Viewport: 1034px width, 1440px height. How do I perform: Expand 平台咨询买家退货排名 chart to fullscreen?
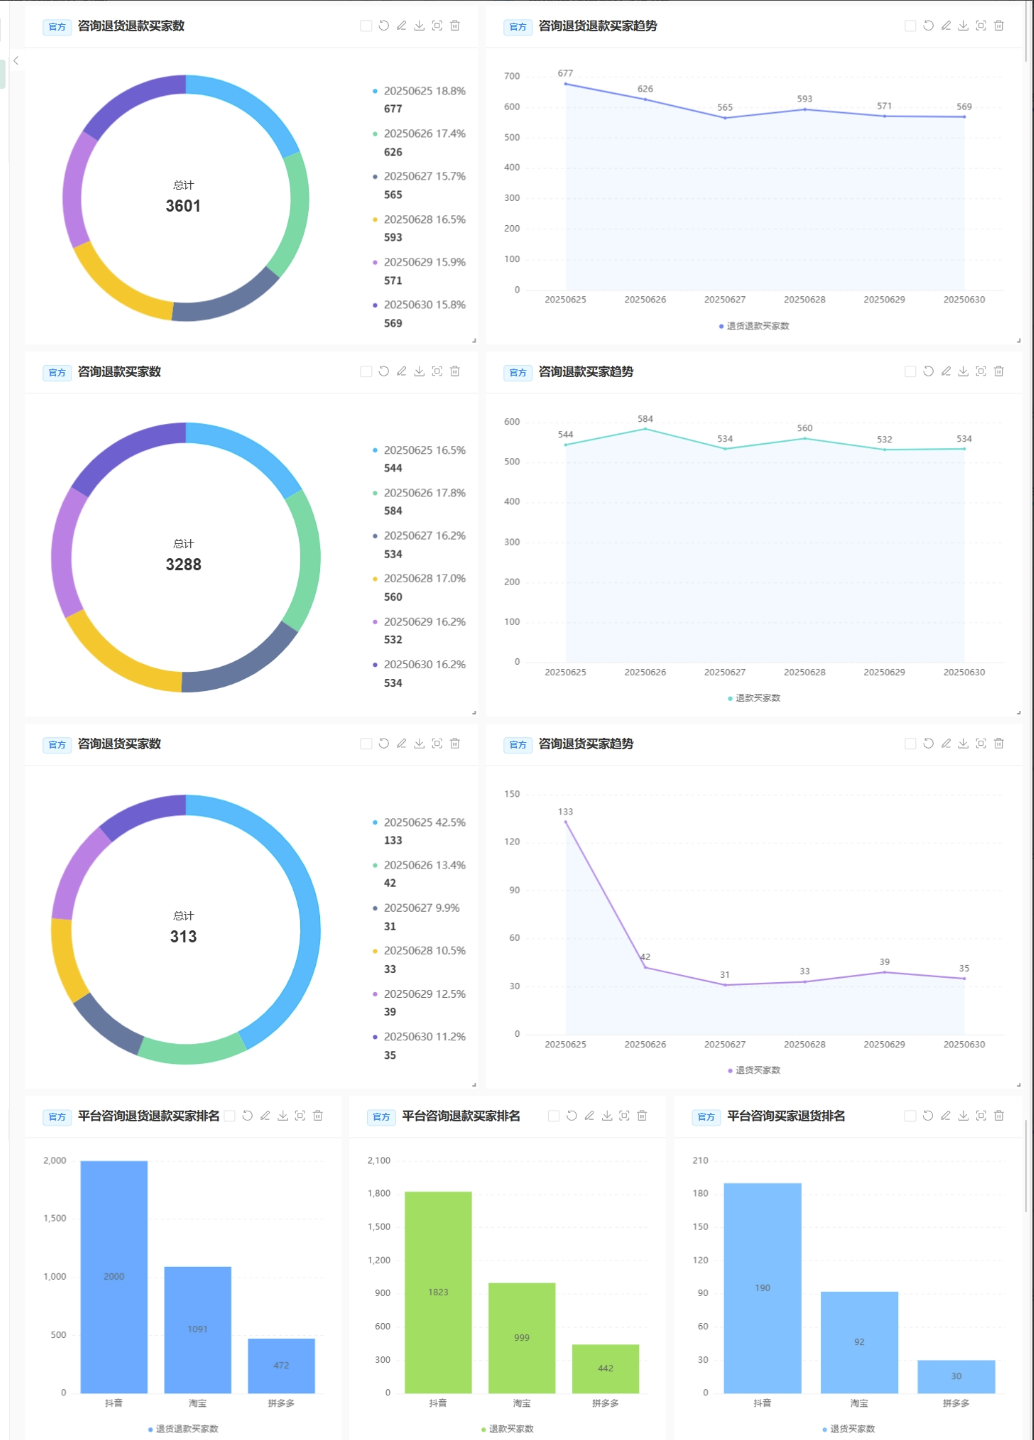tap(981, 1115)
